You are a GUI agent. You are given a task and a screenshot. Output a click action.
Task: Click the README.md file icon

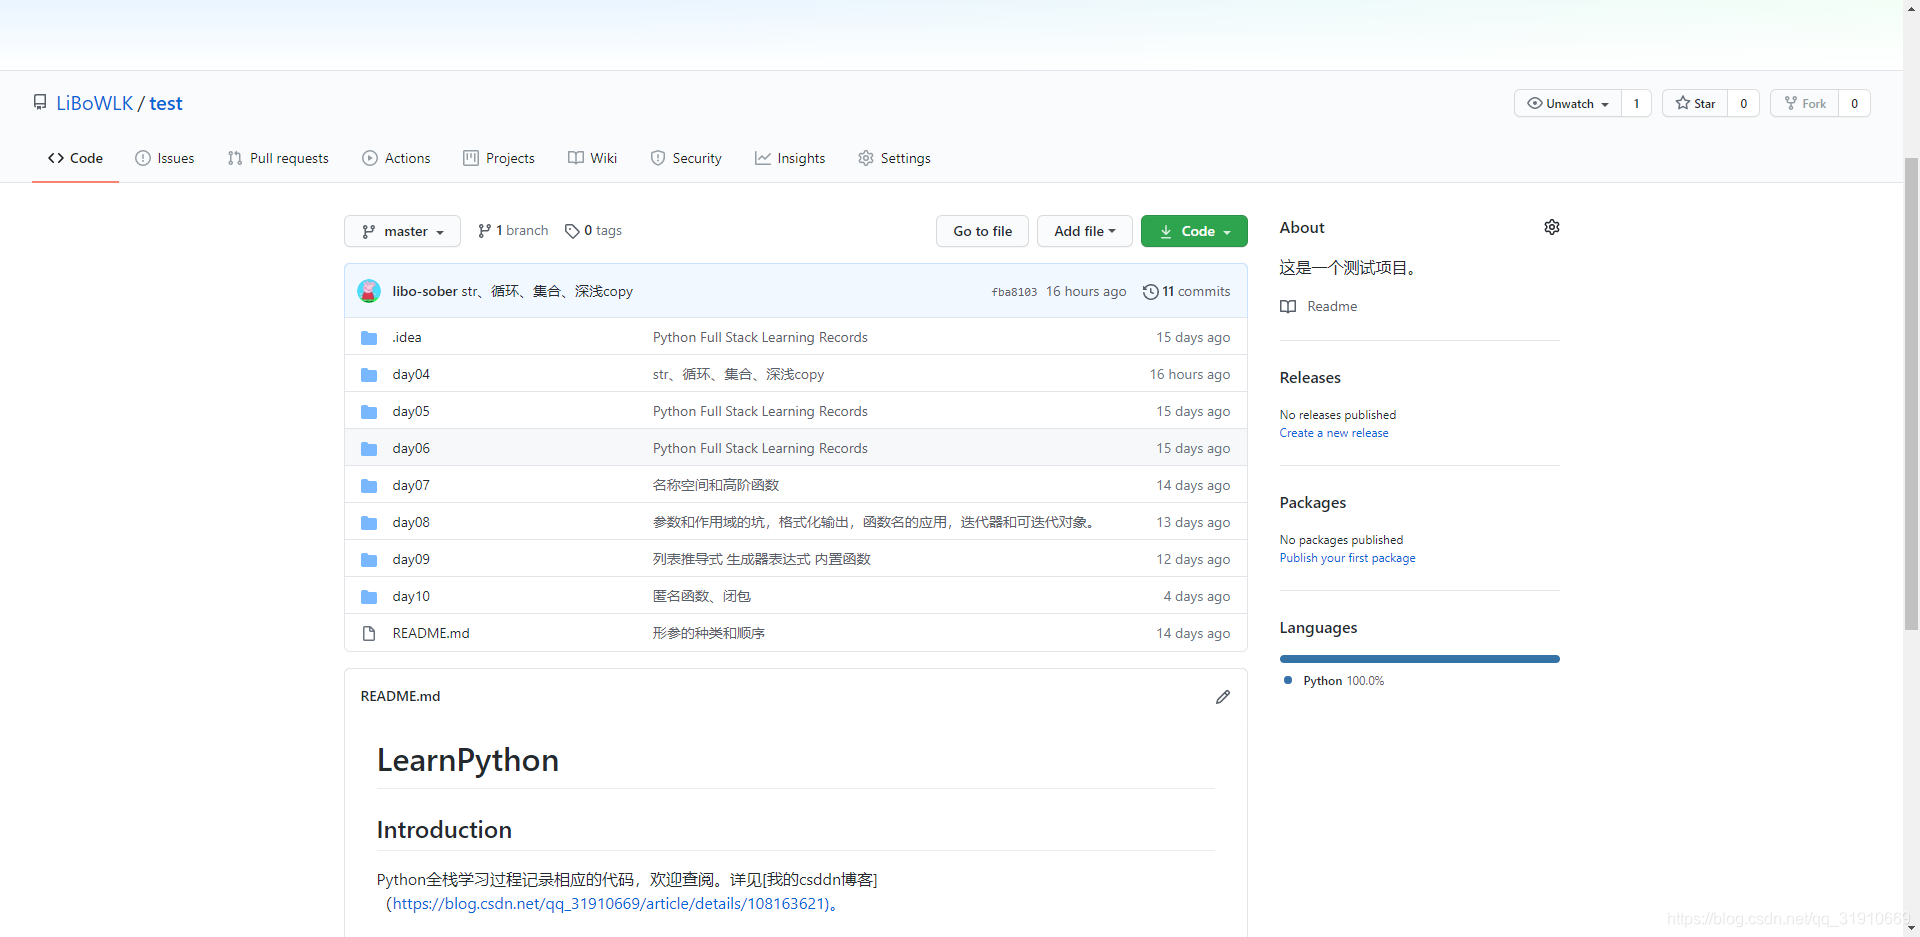(x=369, y=633)
